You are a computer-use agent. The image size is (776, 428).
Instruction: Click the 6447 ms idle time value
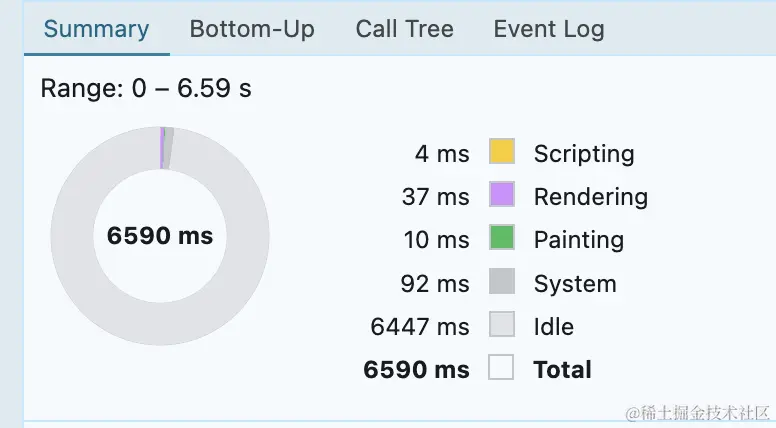coord(419,326)
